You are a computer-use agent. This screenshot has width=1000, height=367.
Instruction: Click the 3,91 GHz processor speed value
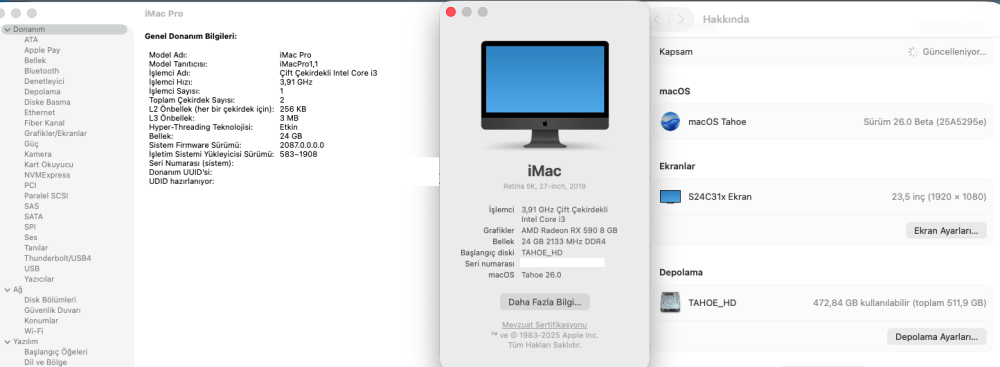(295, 82)
